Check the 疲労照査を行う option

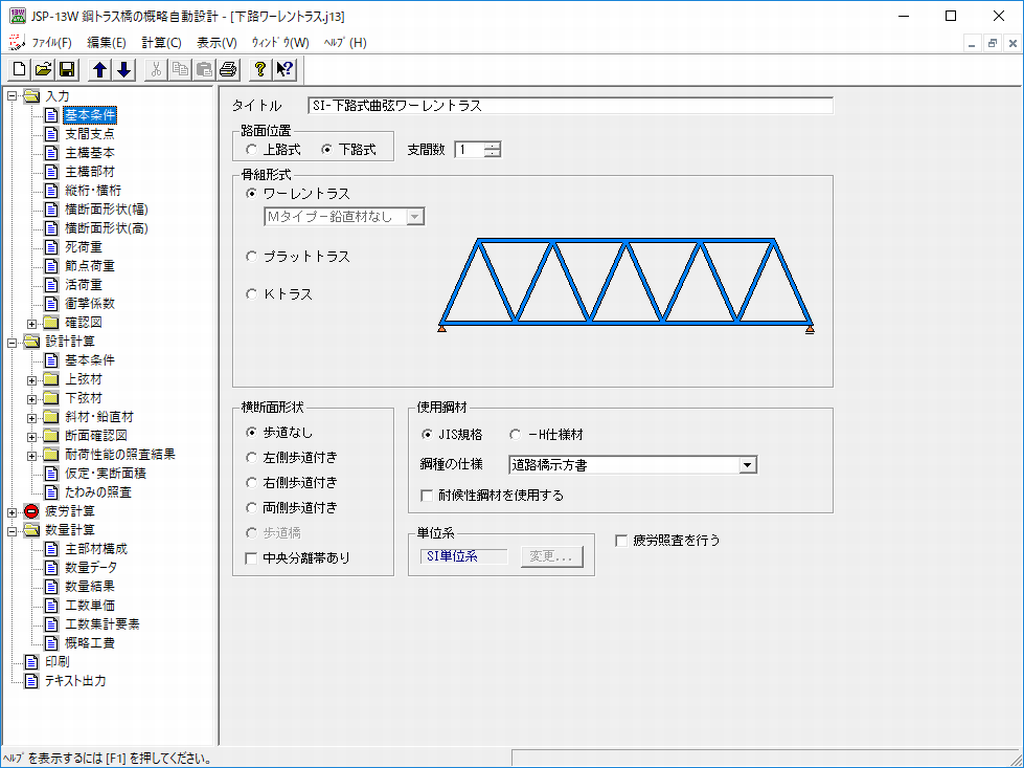tap(621, 540)
